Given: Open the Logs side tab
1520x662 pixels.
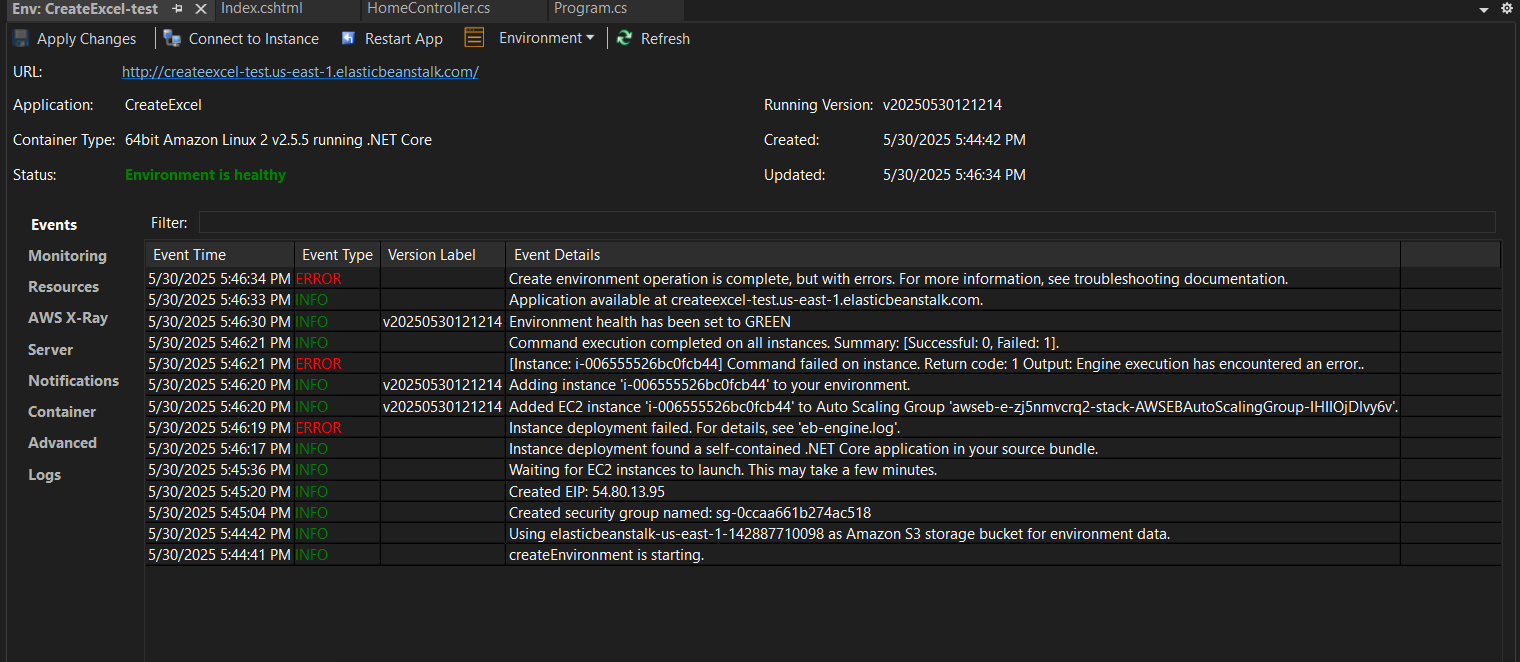Looking at the screenshot, I should (x=45, y=475).
